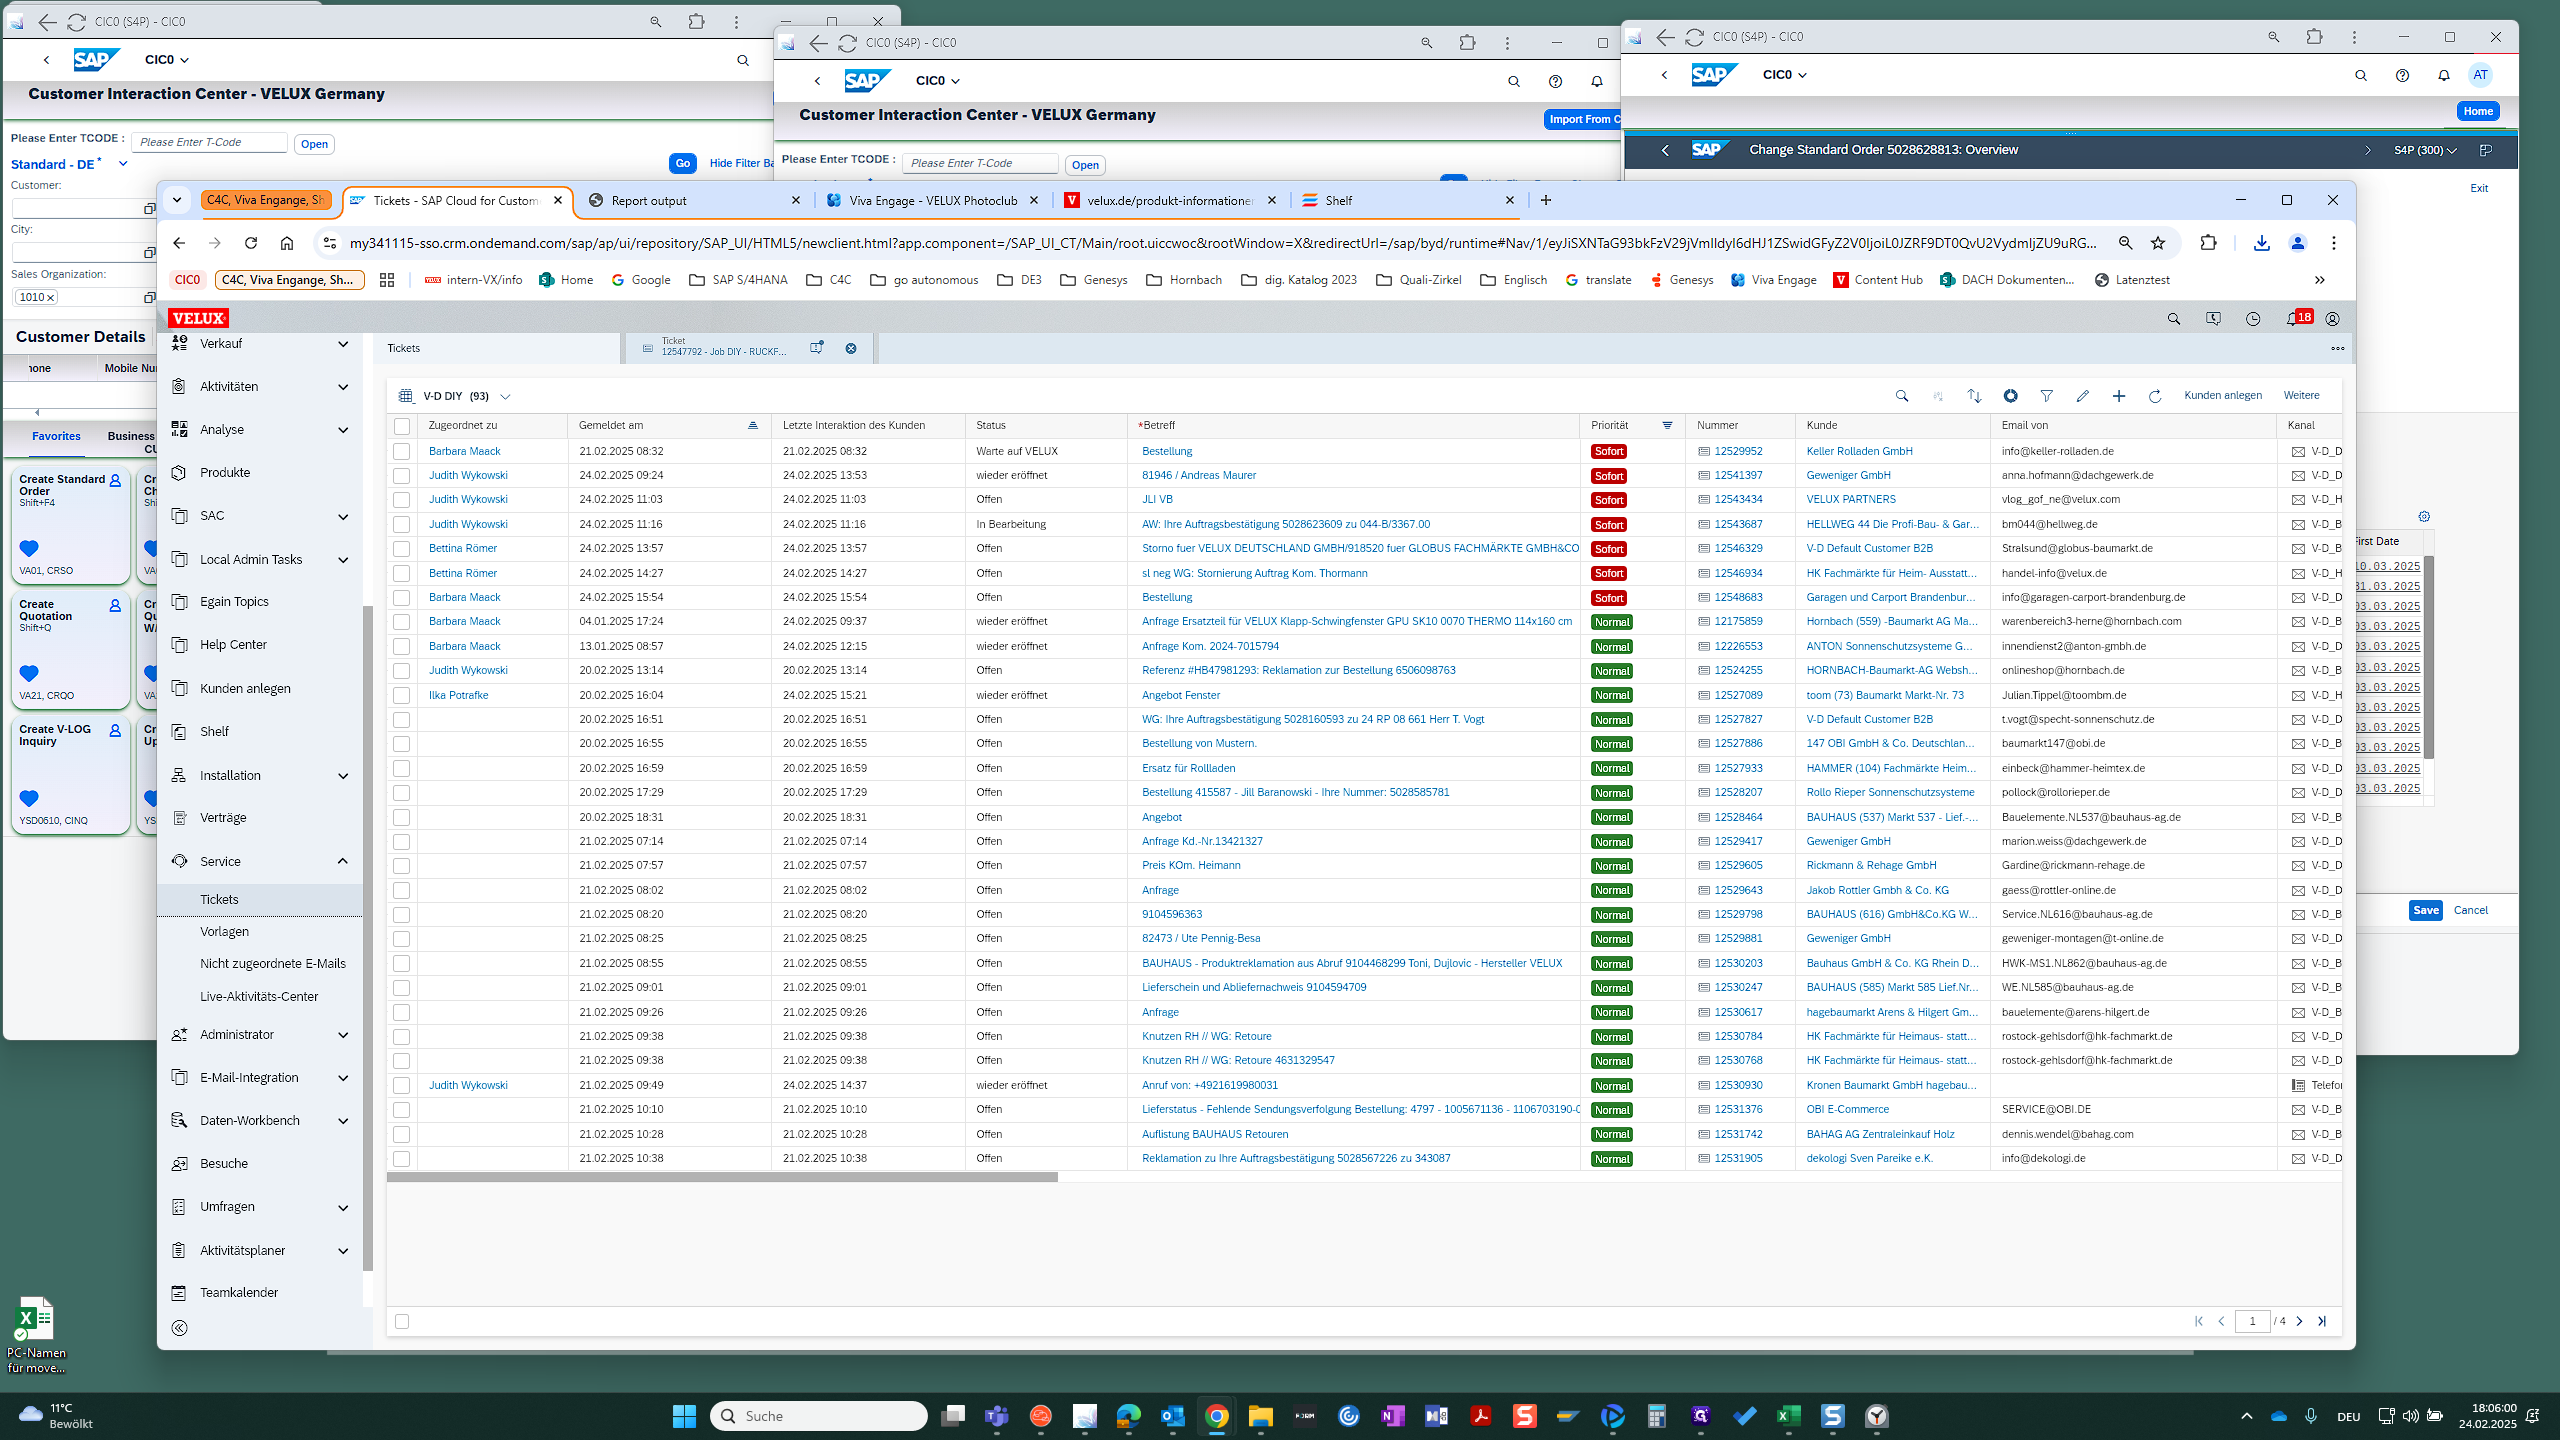Open the sort arrows icon above the ticket table

(1974, 396)
